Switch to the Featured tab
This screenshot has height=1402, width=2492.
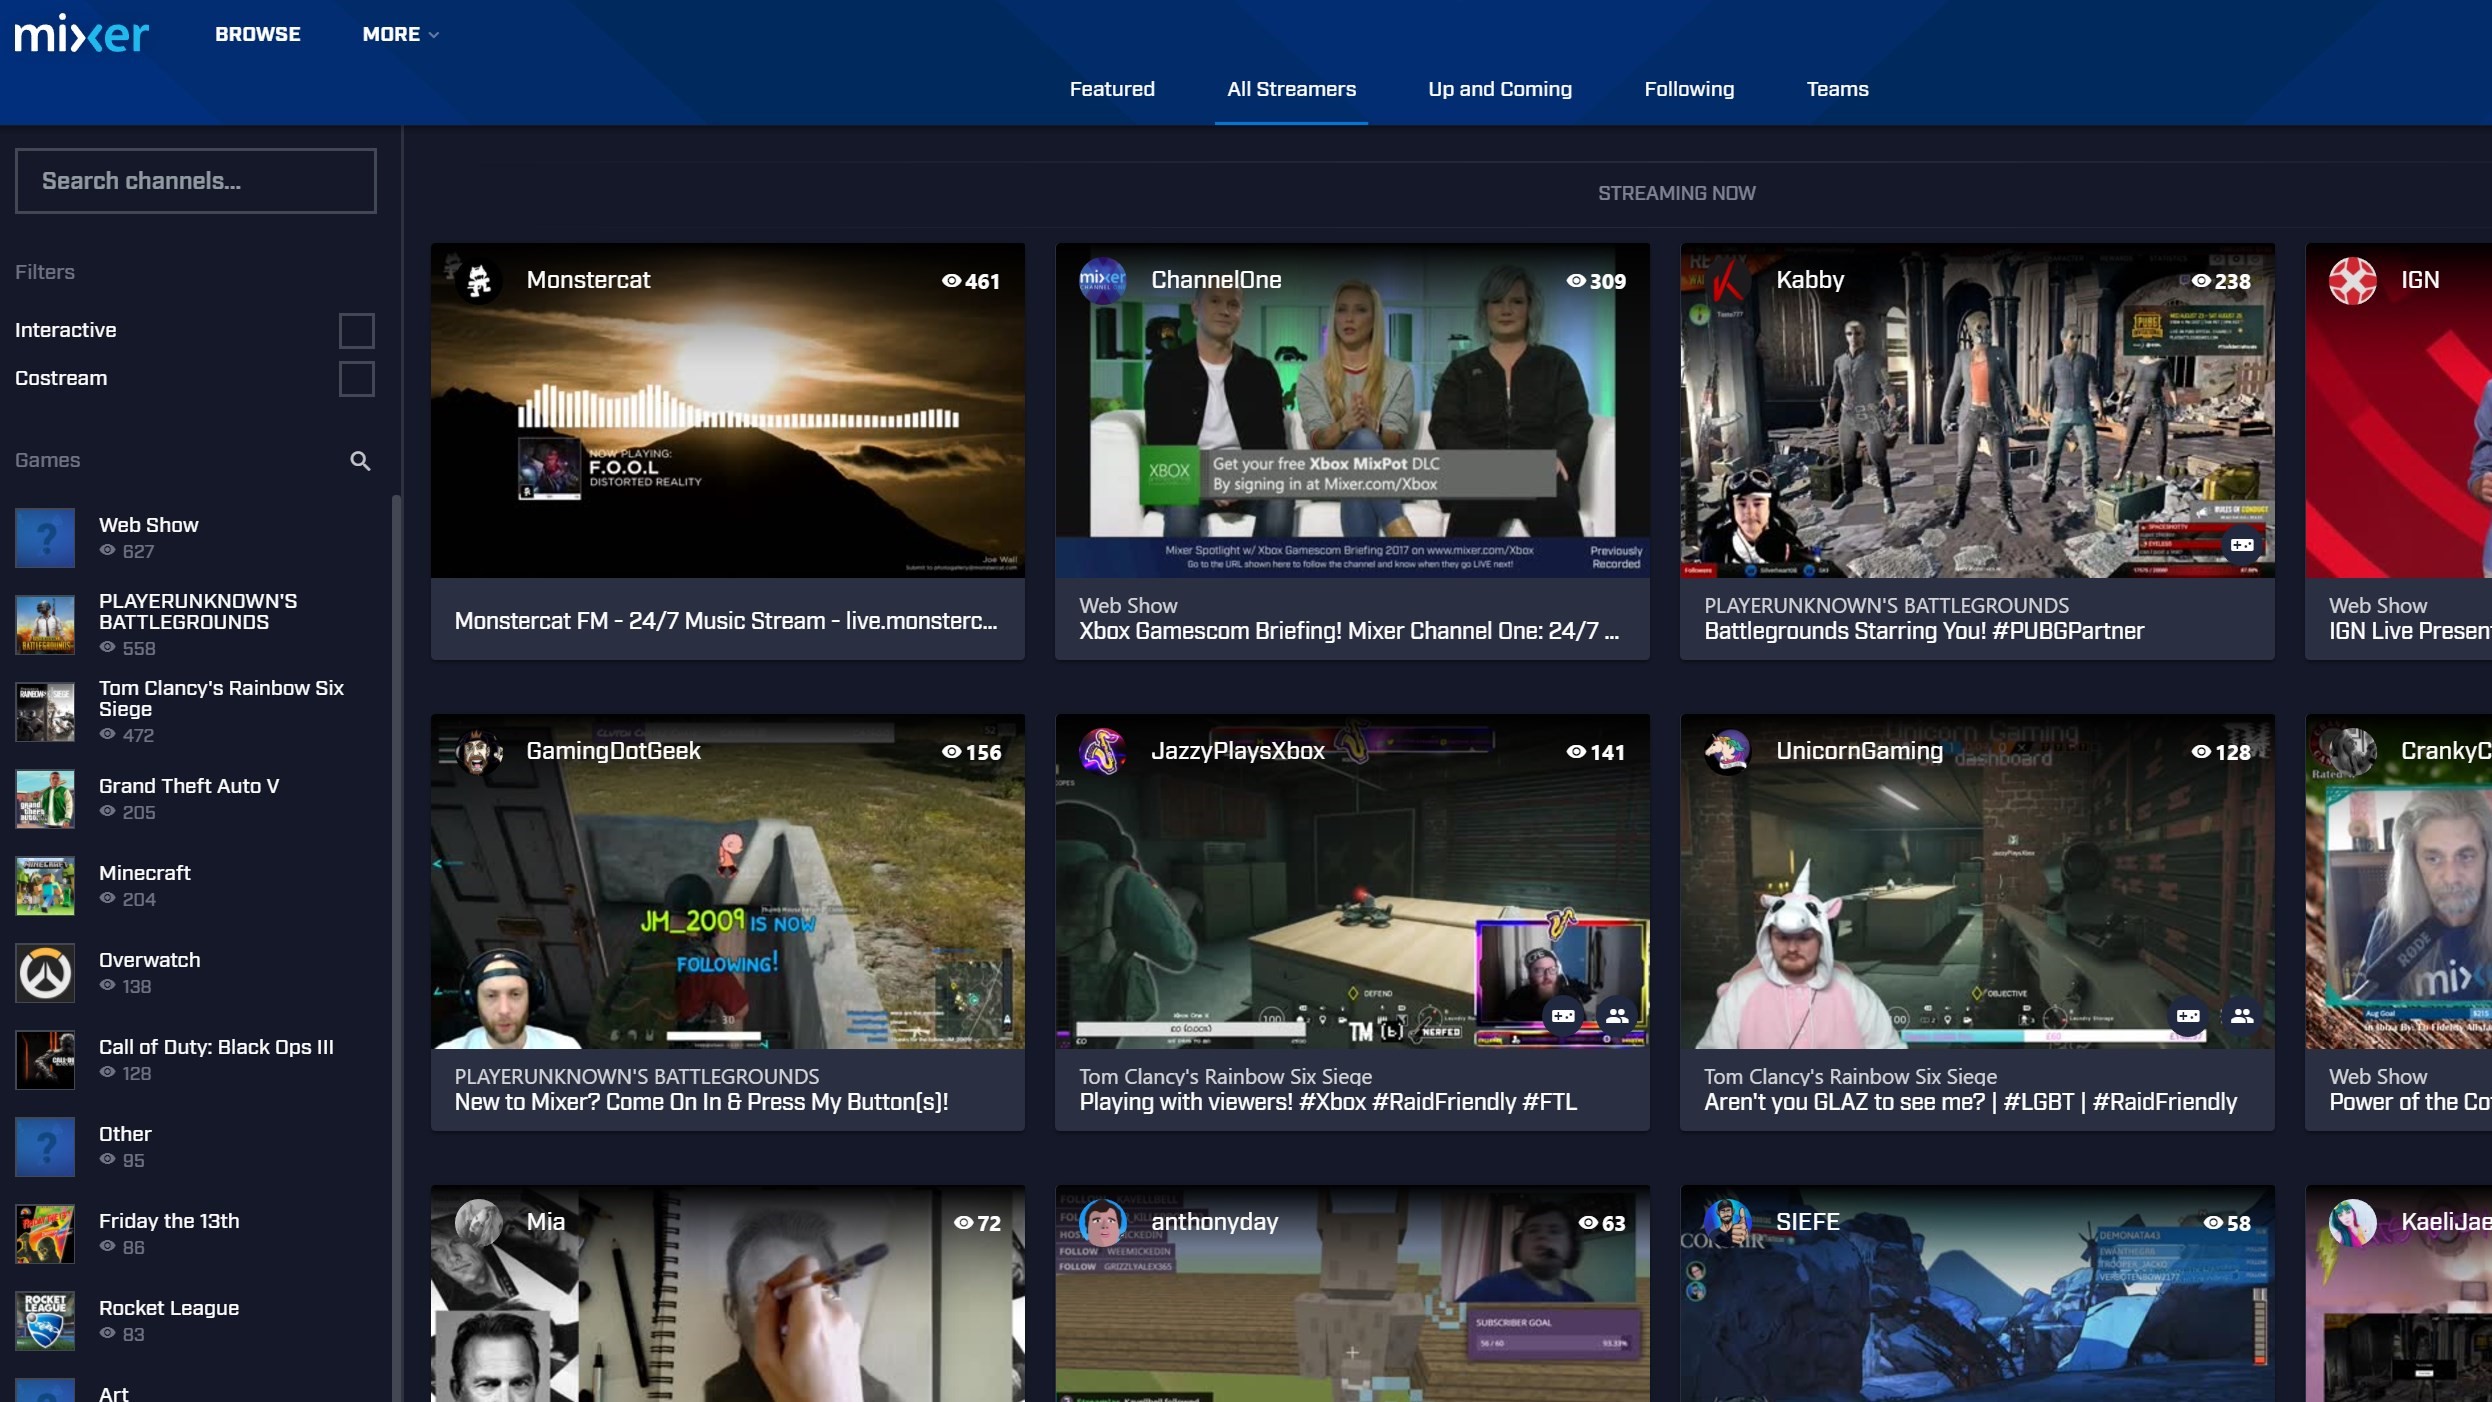tap(1112, 89)
